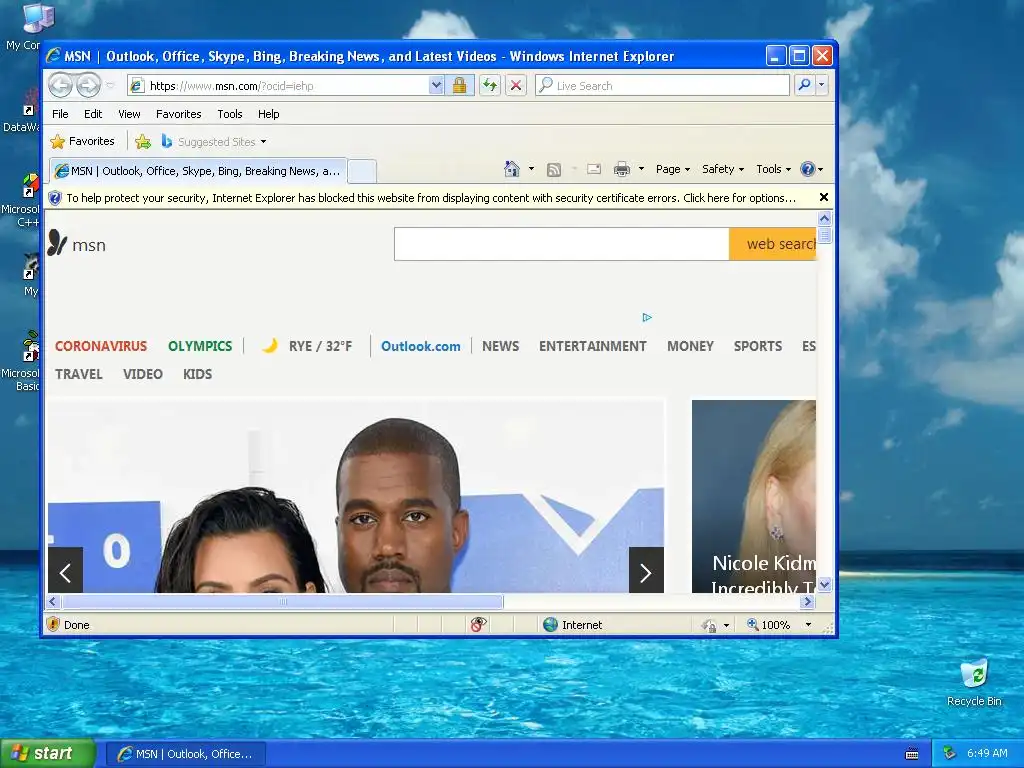
Task: Open the command bar Tools dropdown
Action: pyautogui.click(x=773, y=169)
